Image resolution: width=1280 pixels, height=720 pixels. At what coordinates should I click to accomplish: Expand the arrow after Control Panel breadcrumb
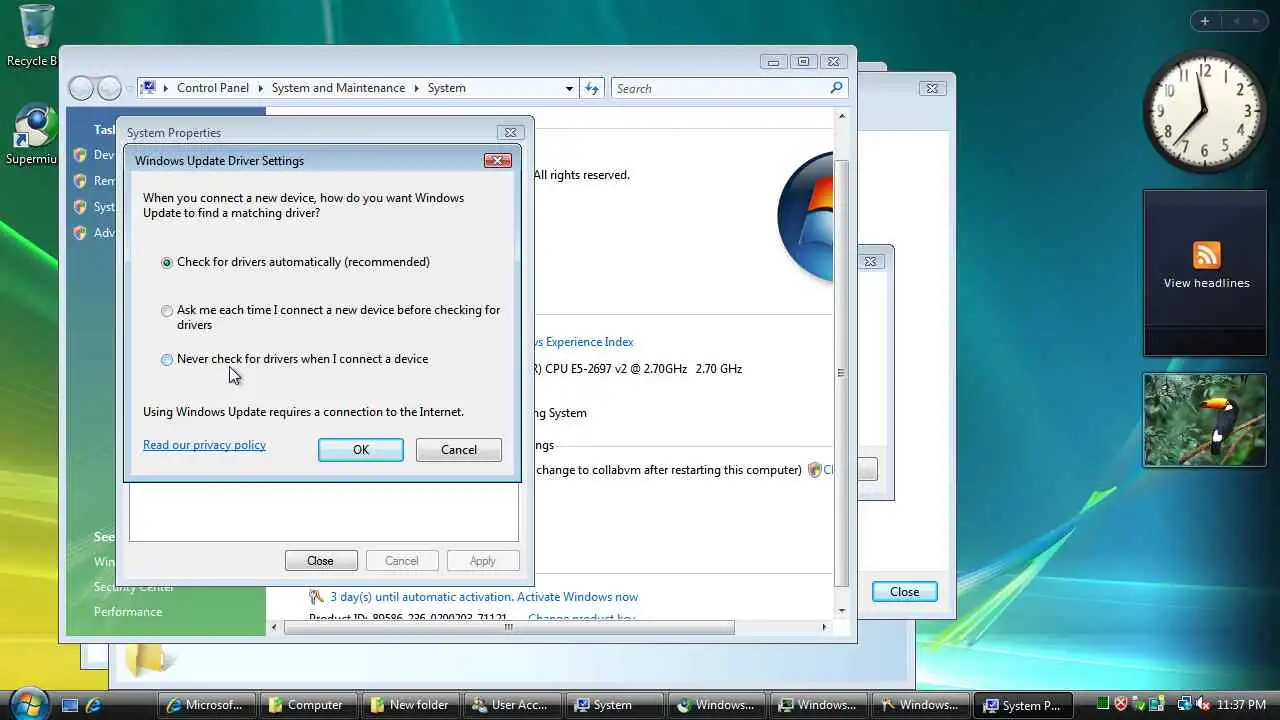pos(260,88)
